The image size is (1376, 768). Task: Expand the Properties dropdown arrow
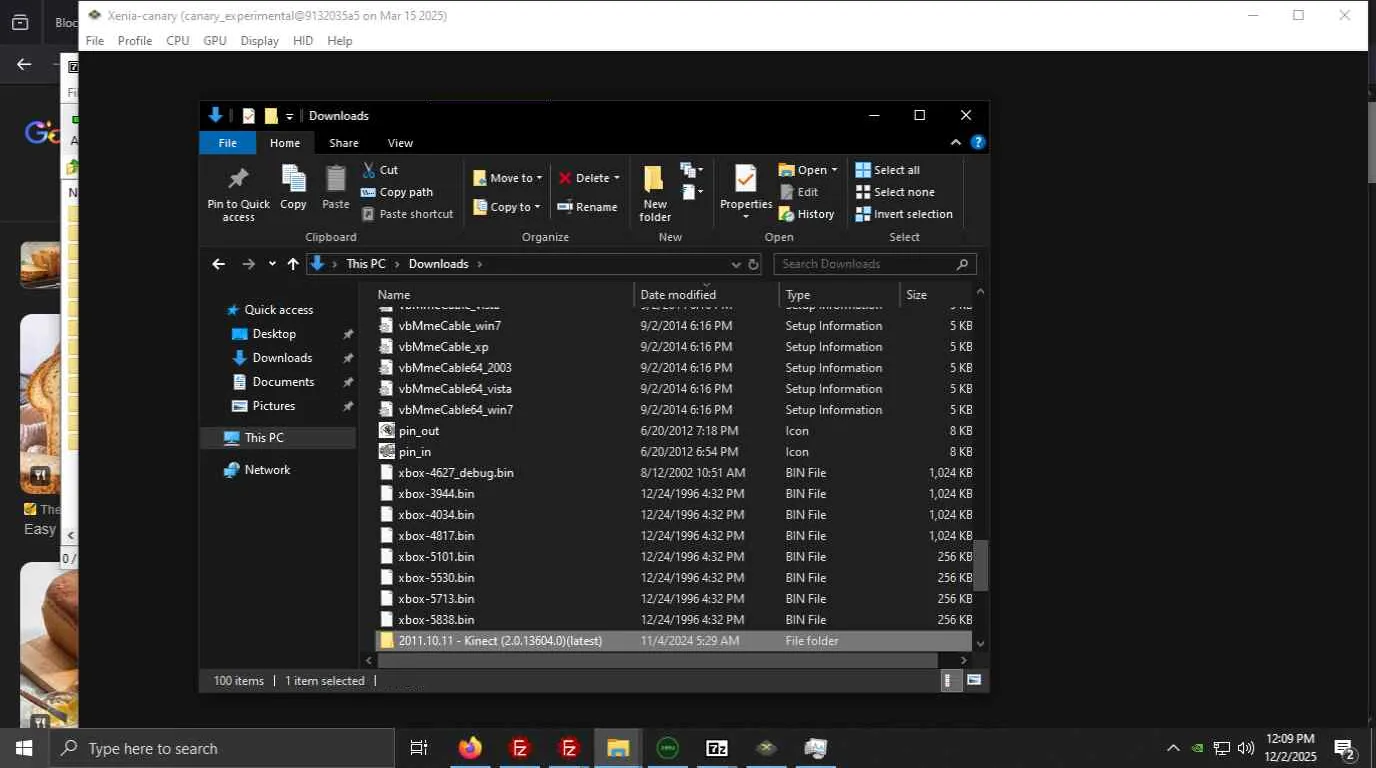[746, 217]
